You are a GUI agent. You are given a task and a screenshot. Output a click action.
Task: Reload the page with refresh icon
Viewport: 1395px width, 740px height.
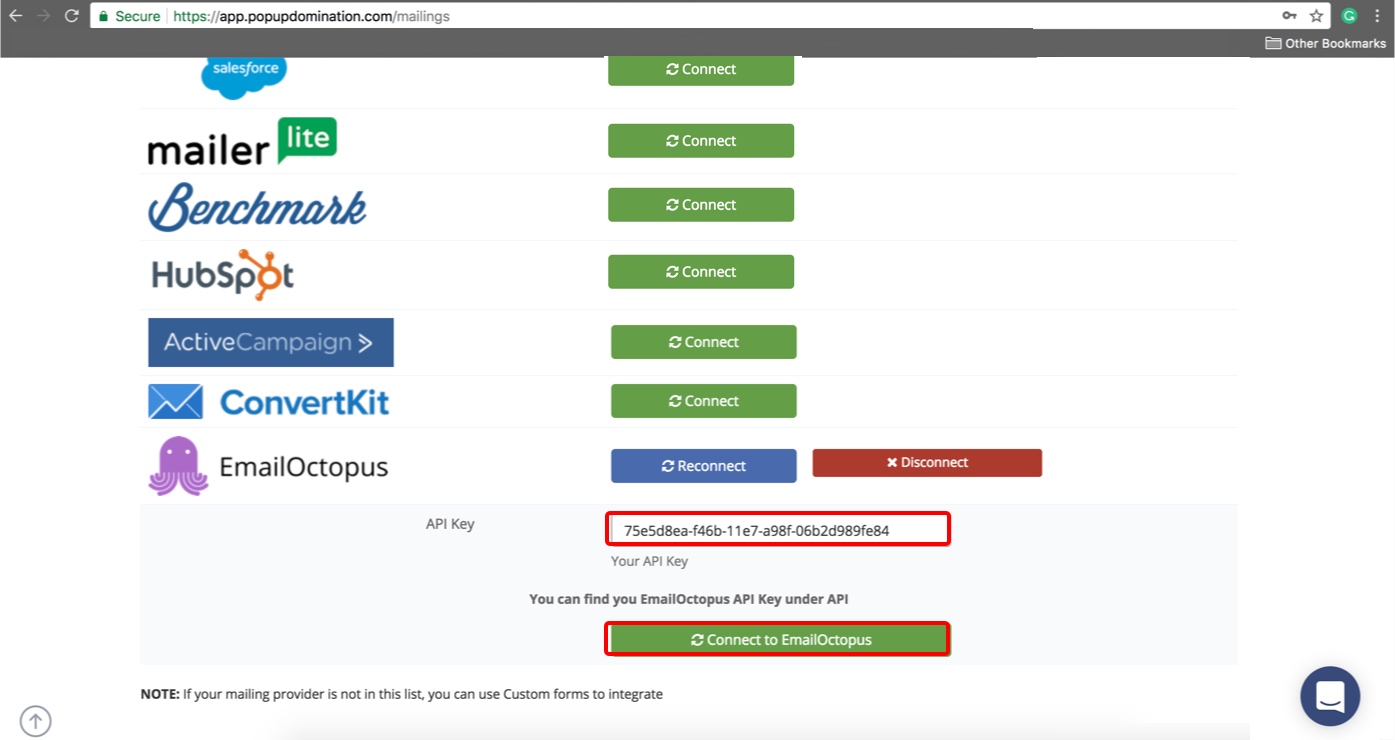coord(71,16)
